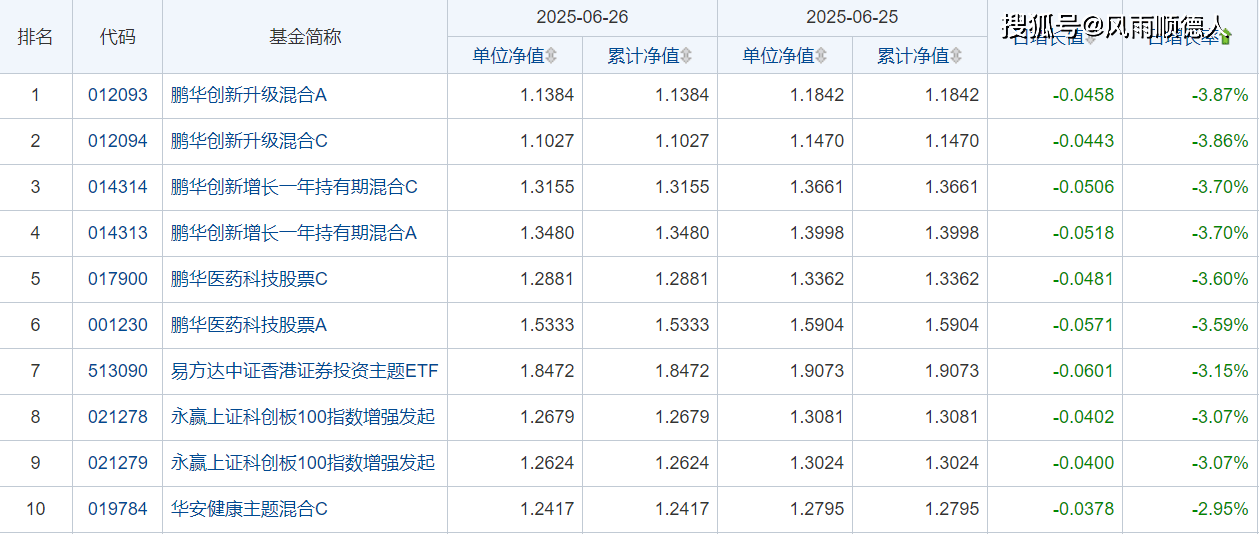Click the 排名 column header
Screen dimensions: 1259x534
click(x=36, y=37)
